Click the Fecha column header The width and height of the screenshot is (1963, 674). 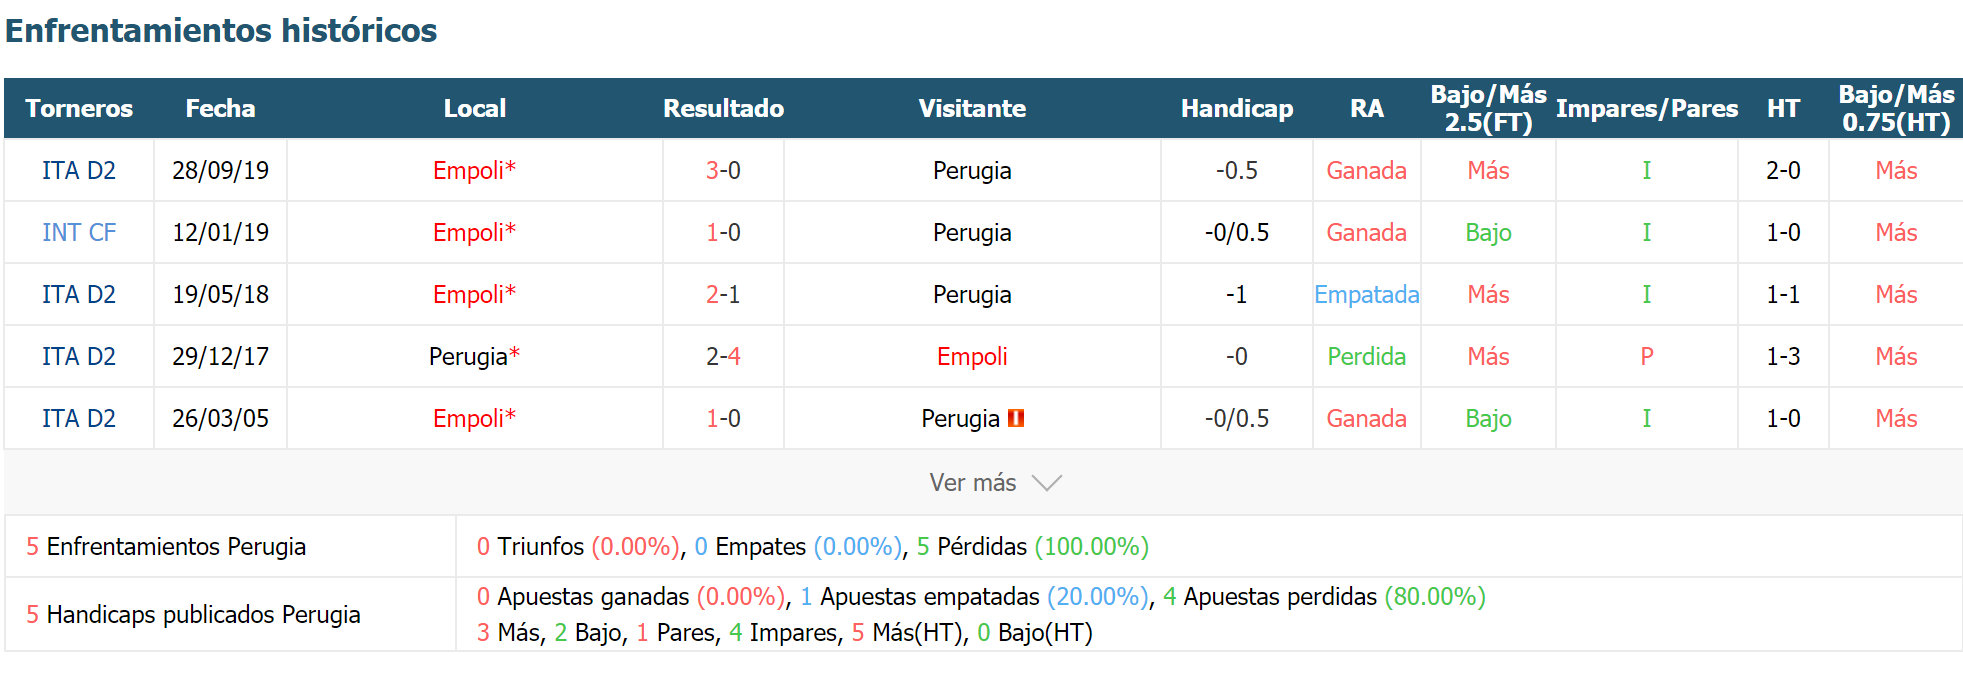pos(220,108)
